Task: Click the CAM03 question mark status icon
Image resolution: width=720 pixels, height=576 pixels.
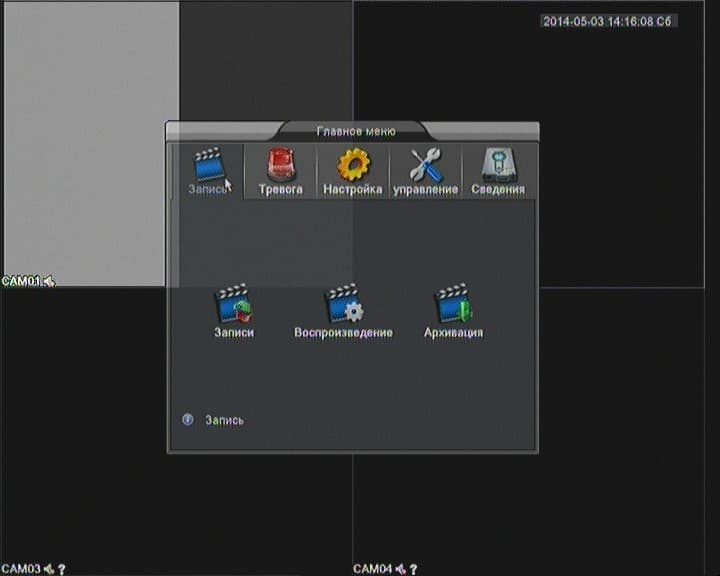Action: click(62, 570)
